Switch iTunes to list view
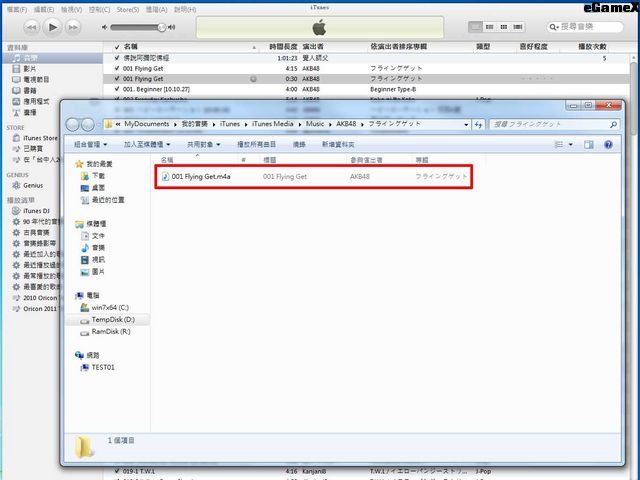 pyautogui.click(x=475, y=27)
